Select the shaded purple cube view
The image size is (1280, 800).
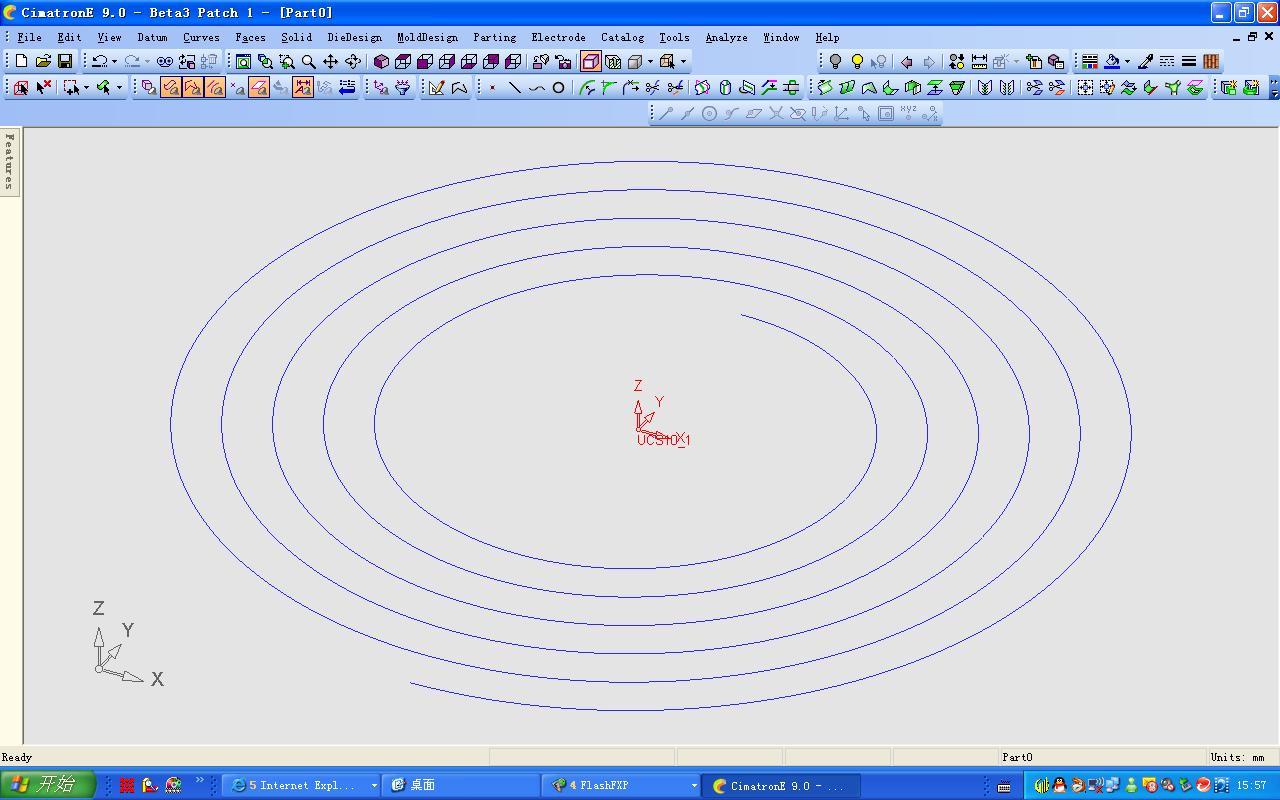click(x=381, y=62)
